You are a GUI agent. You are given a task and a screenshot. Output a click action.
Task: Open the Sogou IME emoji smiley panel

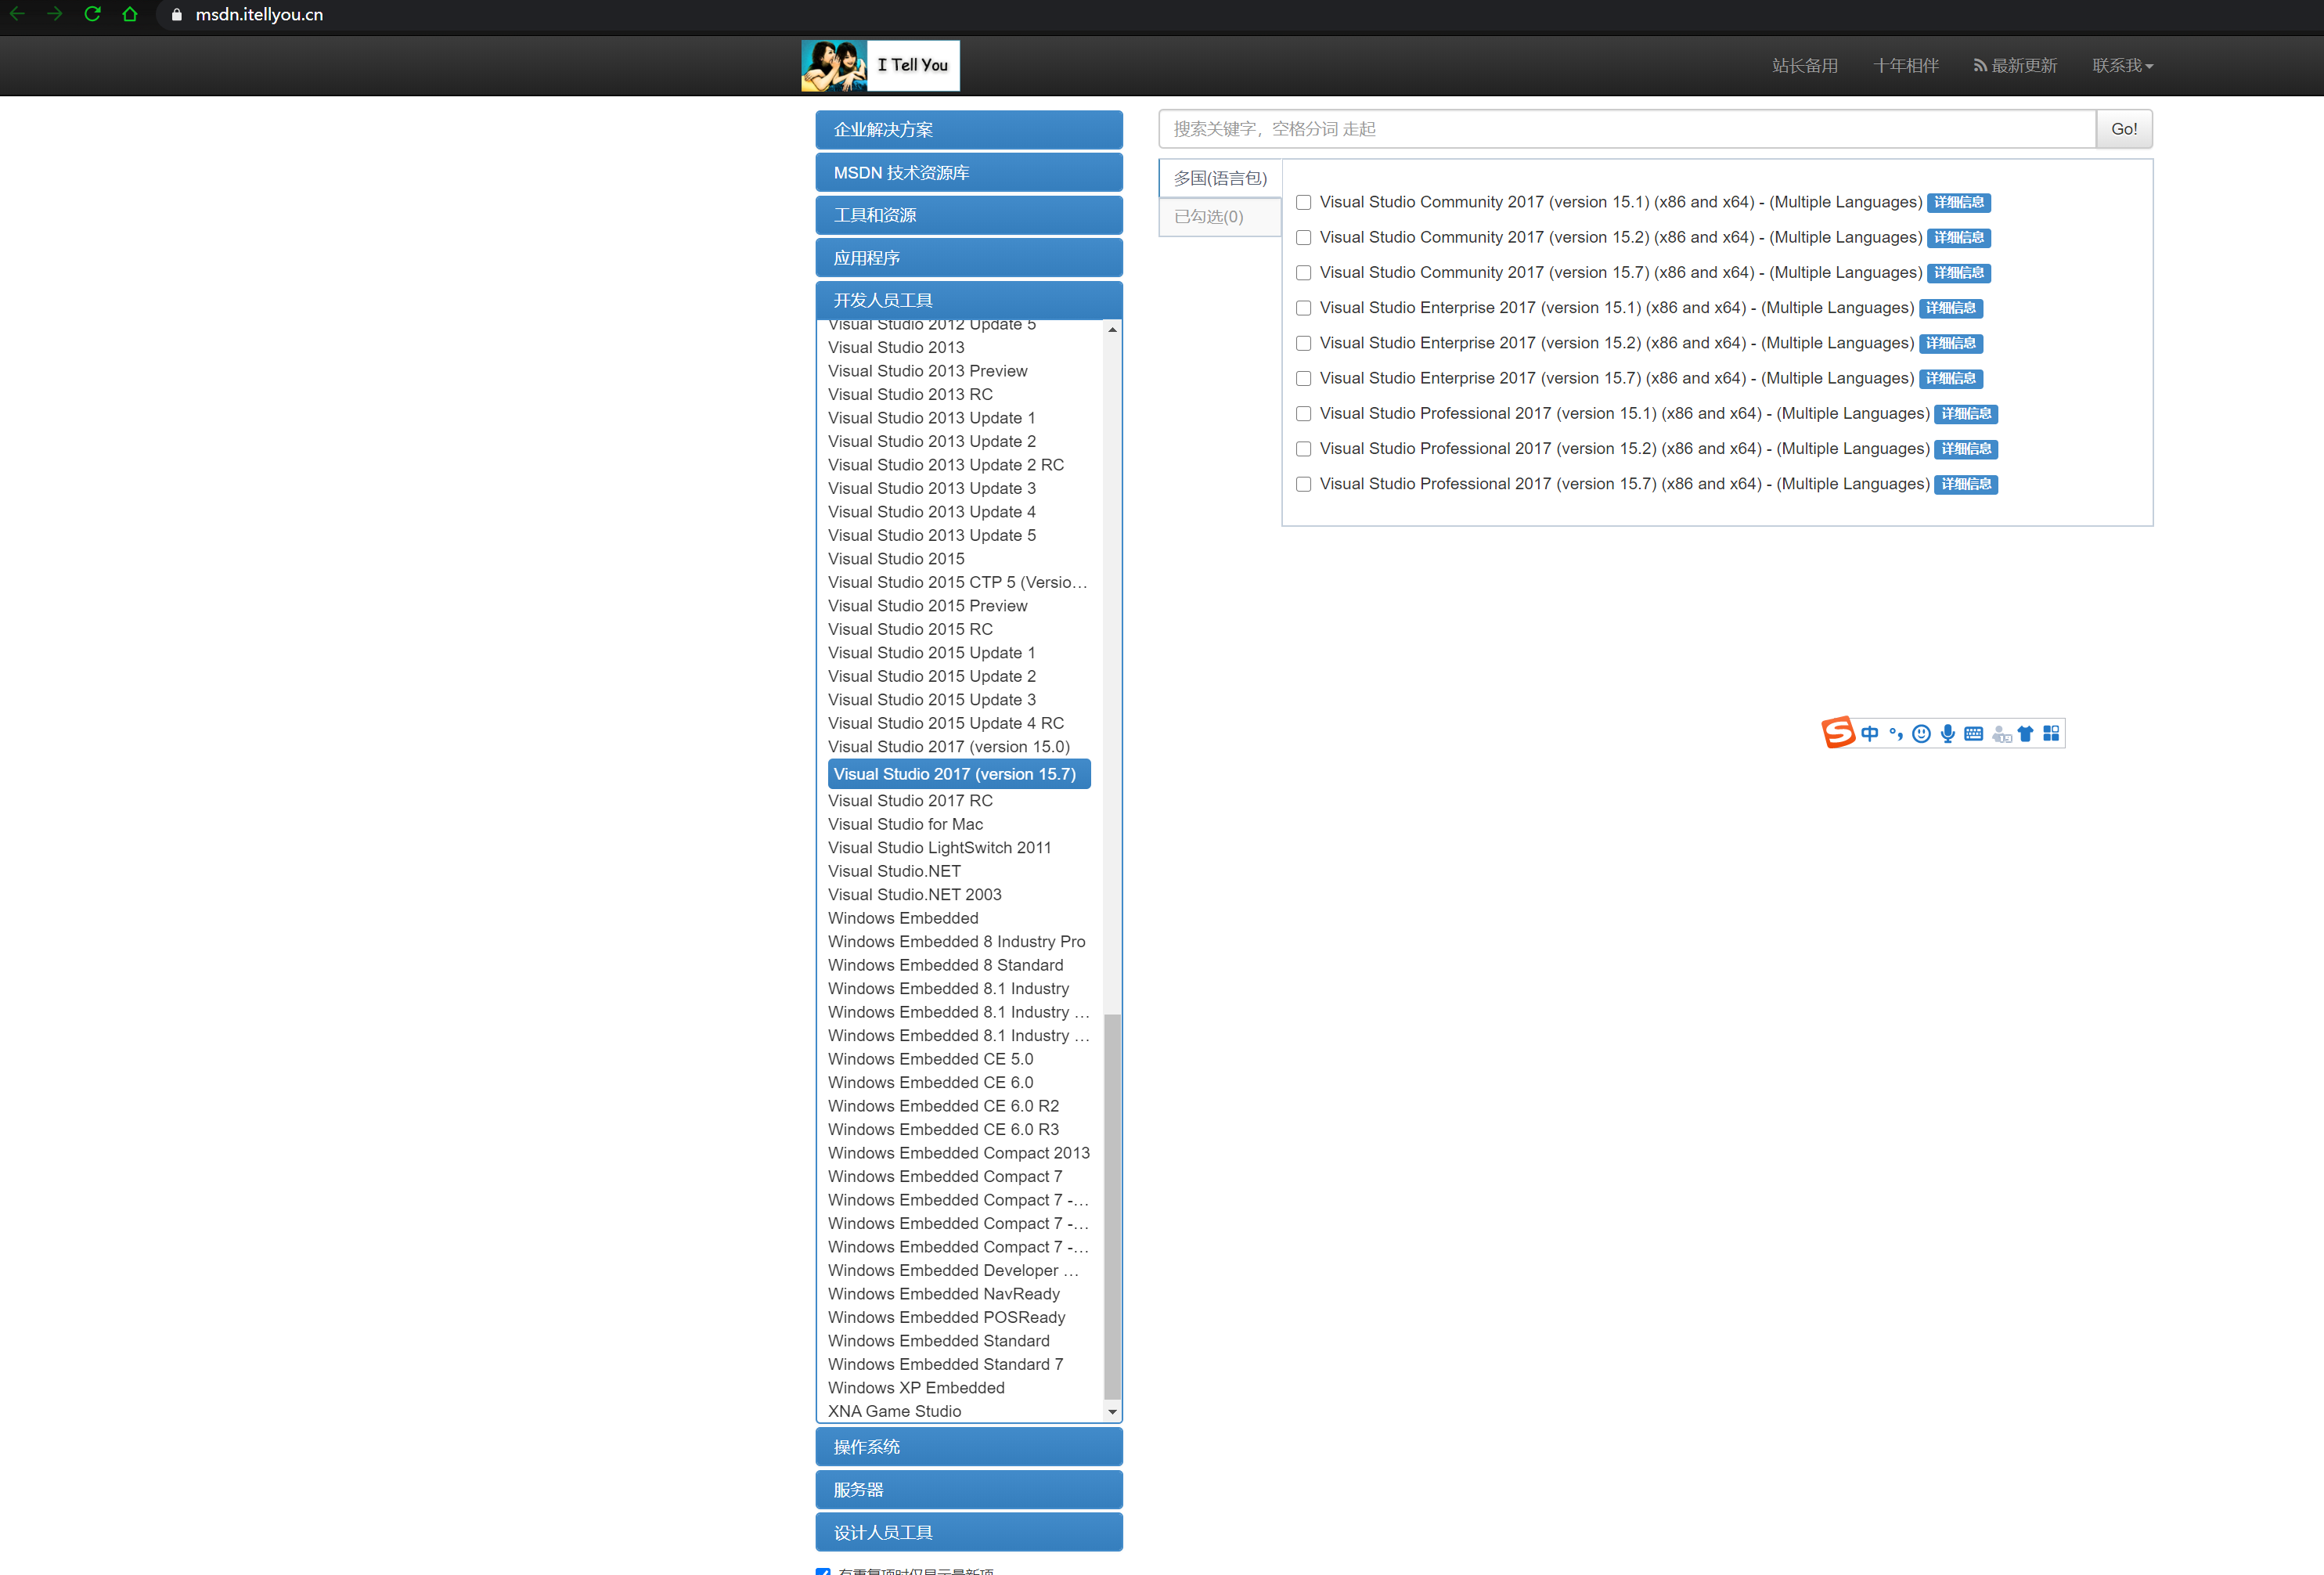1921,734
